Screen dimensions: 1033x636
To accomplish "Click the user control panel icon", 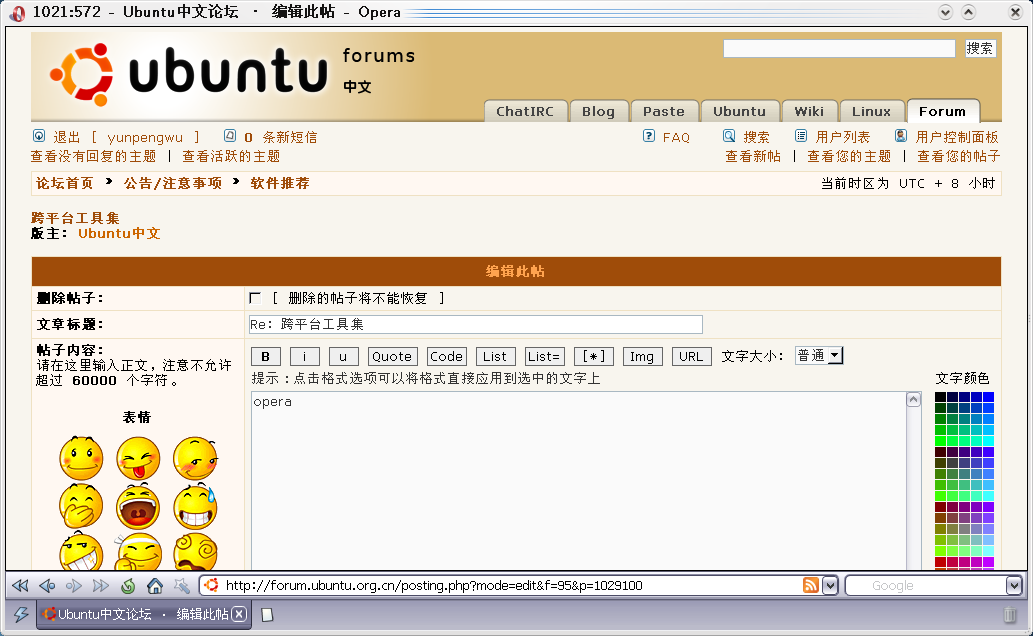I will click(901, 136).
